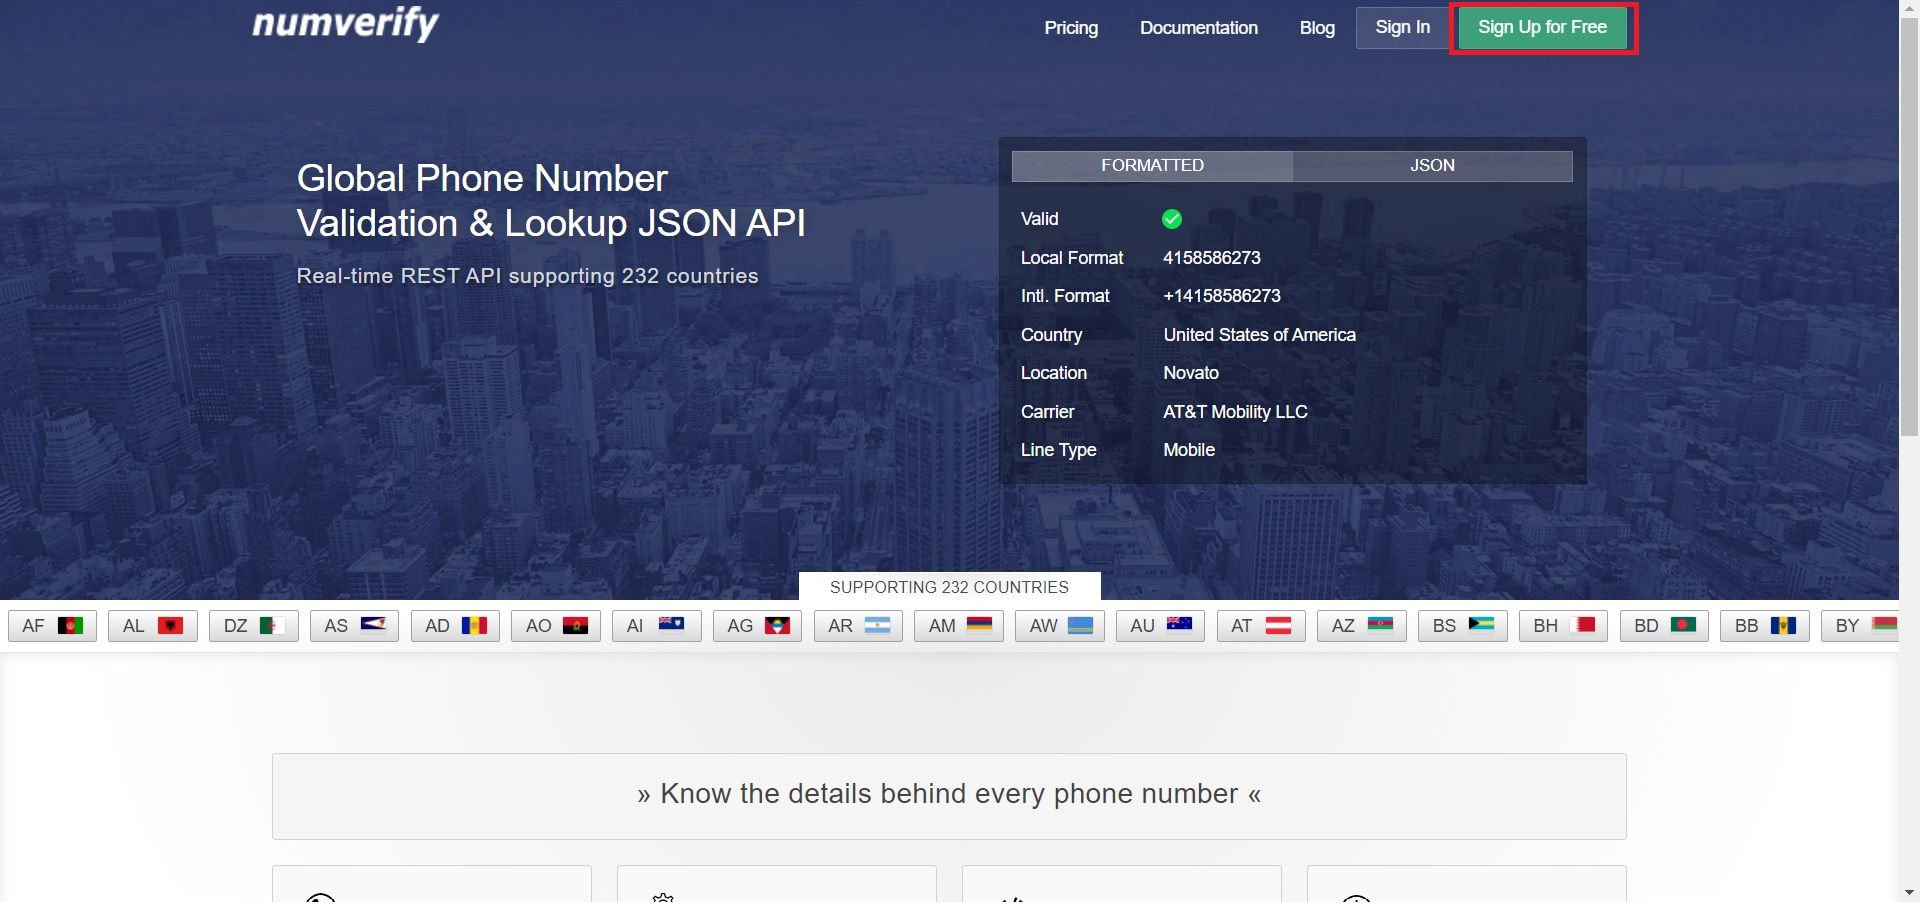The width and height of the screenshot is (1920, 912).
Task: Visit the Blog link
Action: (x=1317, y=28)
